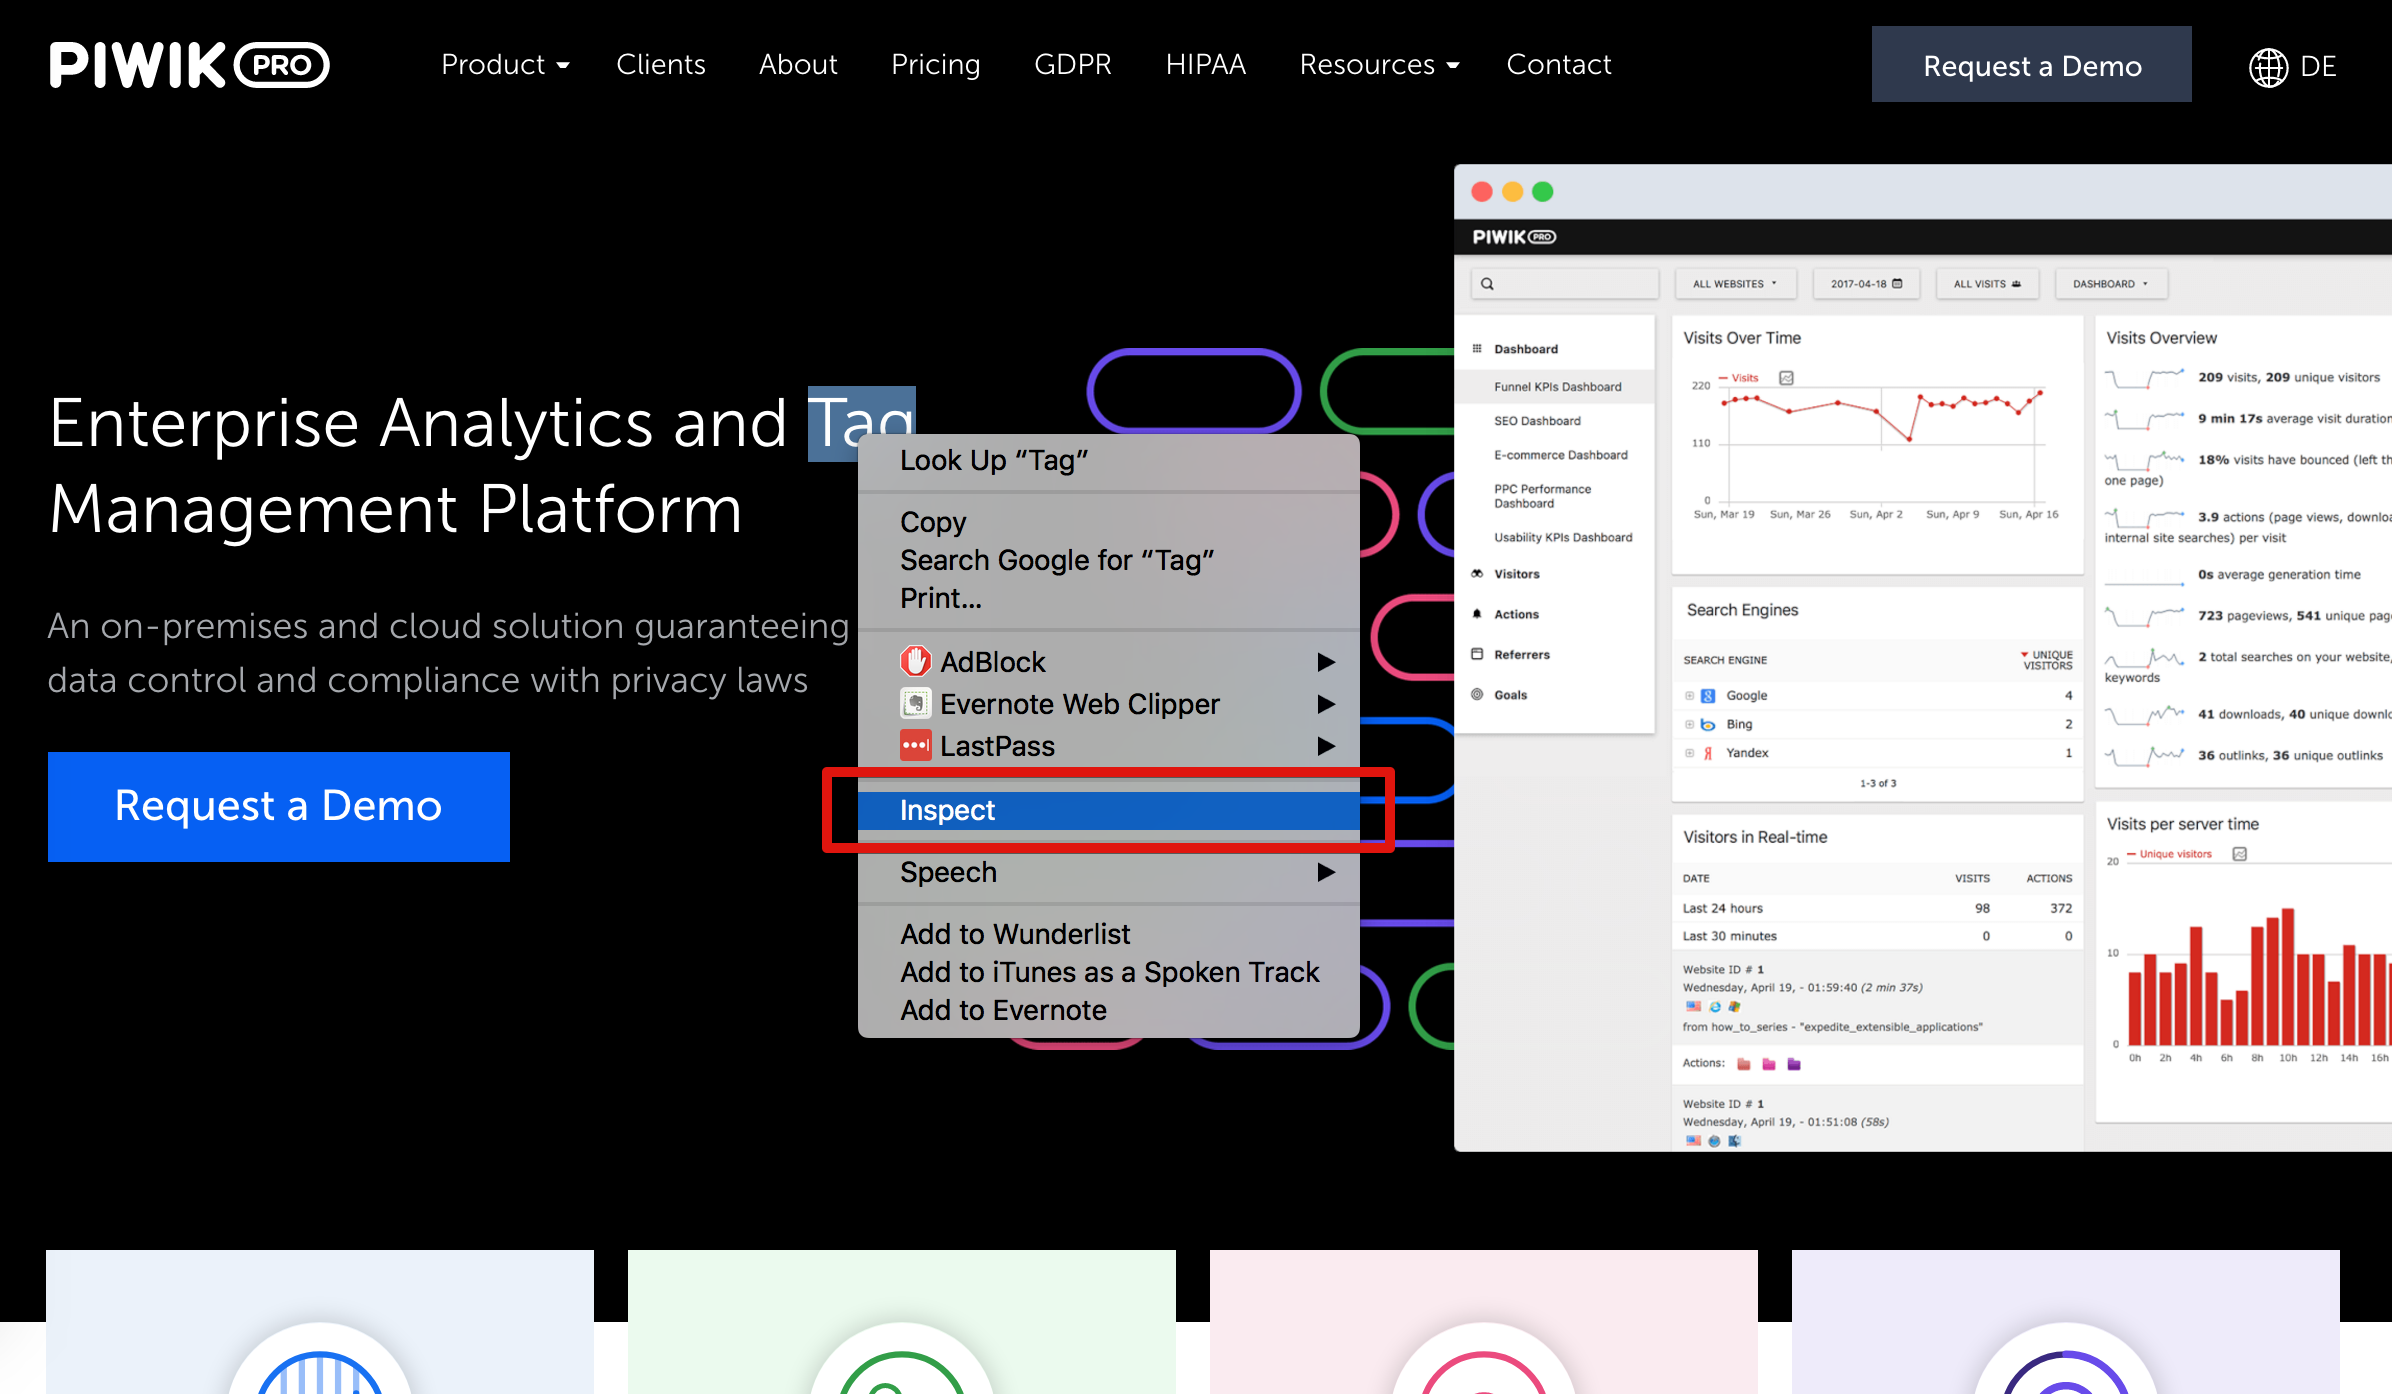Image resolution: width=2392 pixels, height=1394 pixels.
Task: Open the Resources dropdown menu
Action: 1379,65
